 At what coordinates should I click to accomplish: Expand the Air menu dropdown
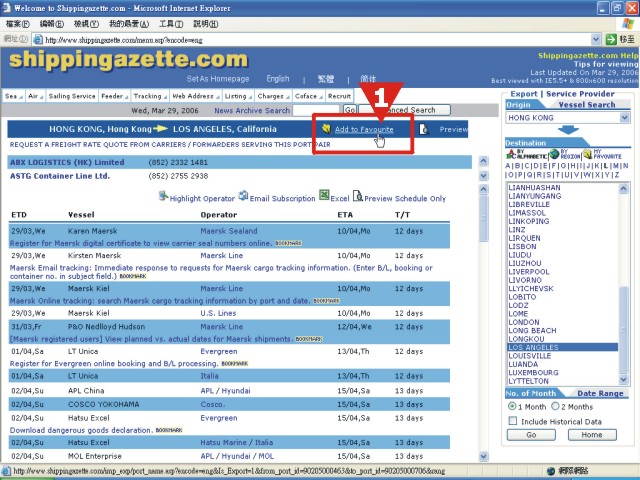coord(36,96)
